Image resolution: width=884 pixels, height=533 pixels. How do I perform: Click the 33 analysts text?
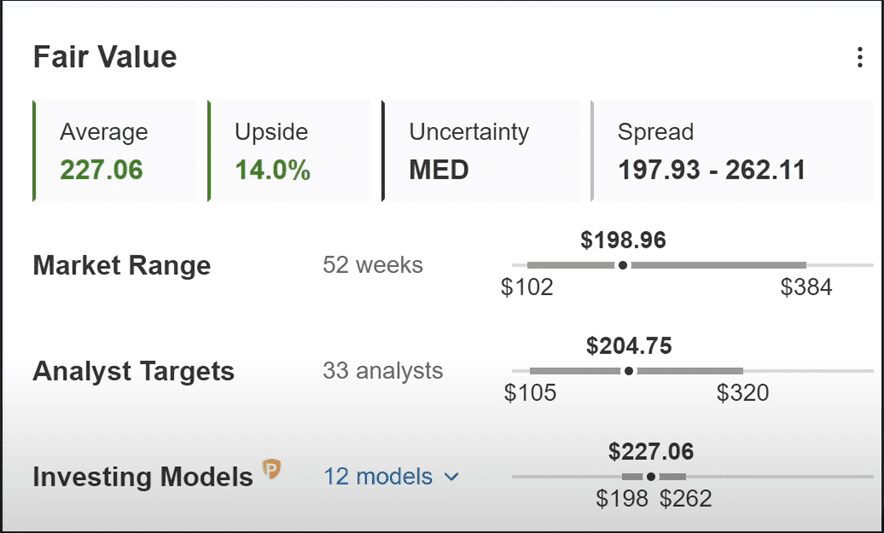pos(382,372)
